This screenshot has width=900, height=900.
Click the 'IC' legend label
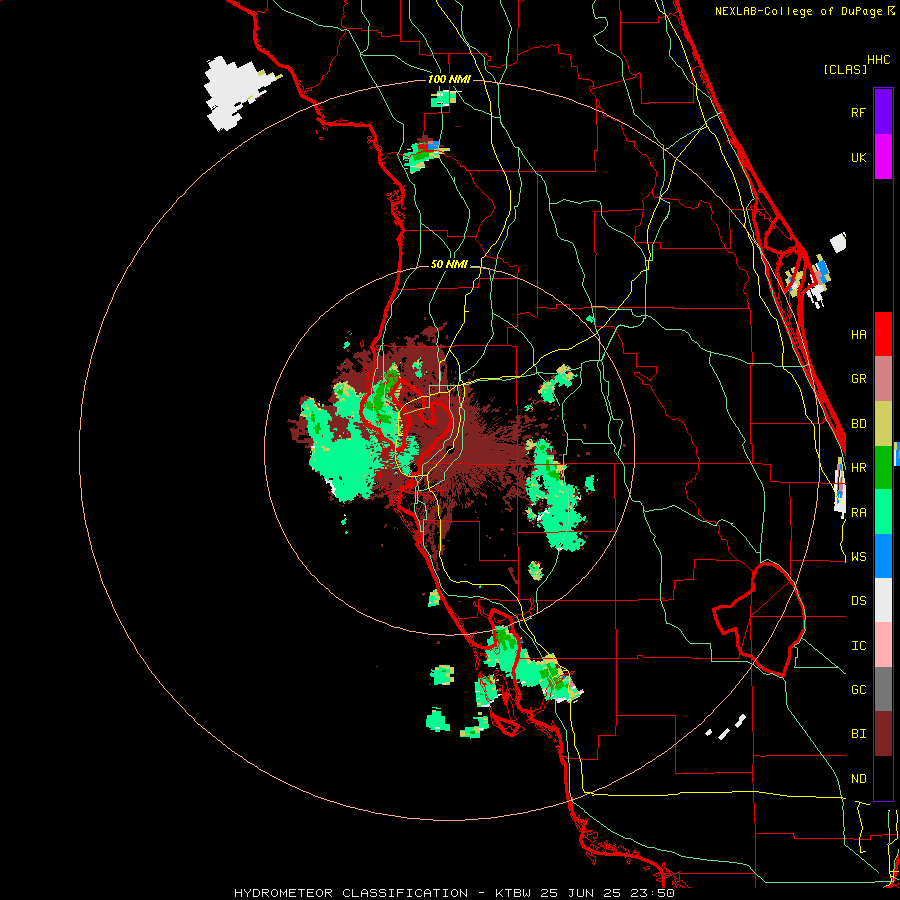pos(858,646)
